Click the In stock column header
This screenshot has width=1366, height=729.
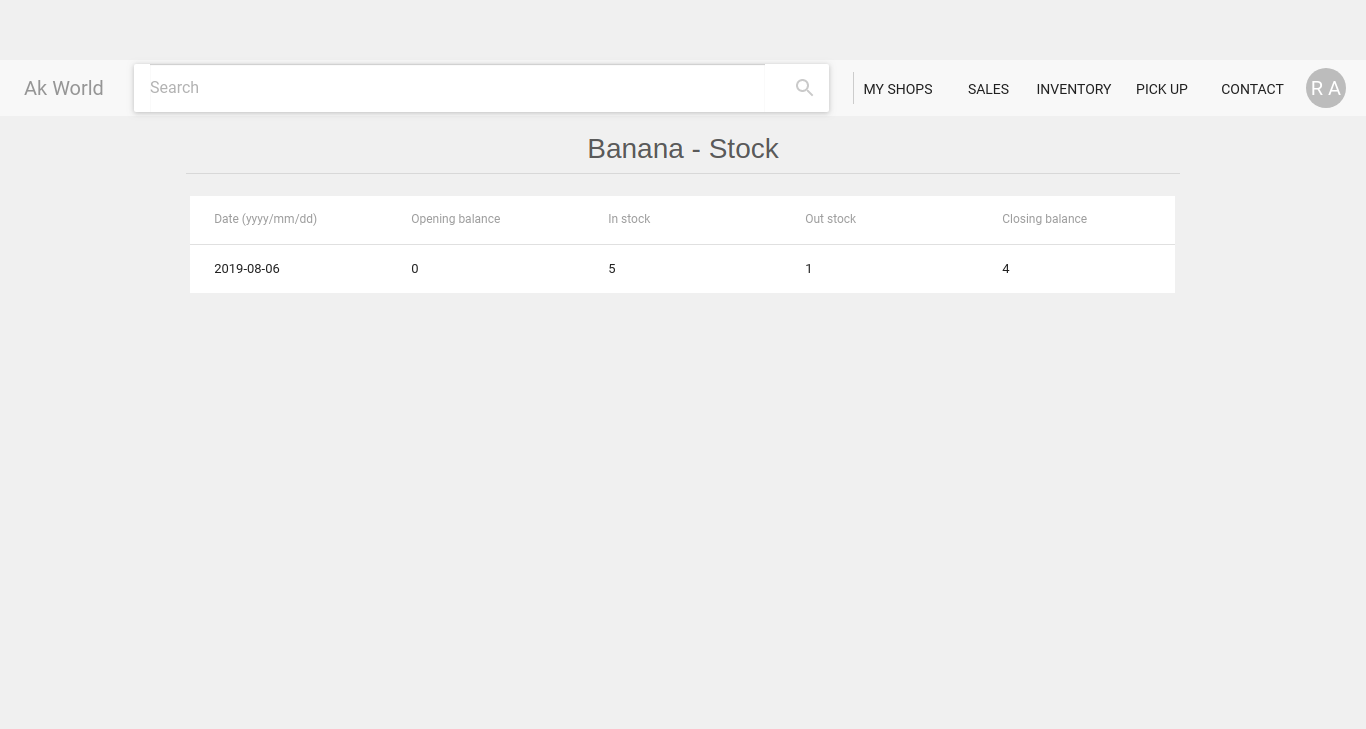(629, 219)
